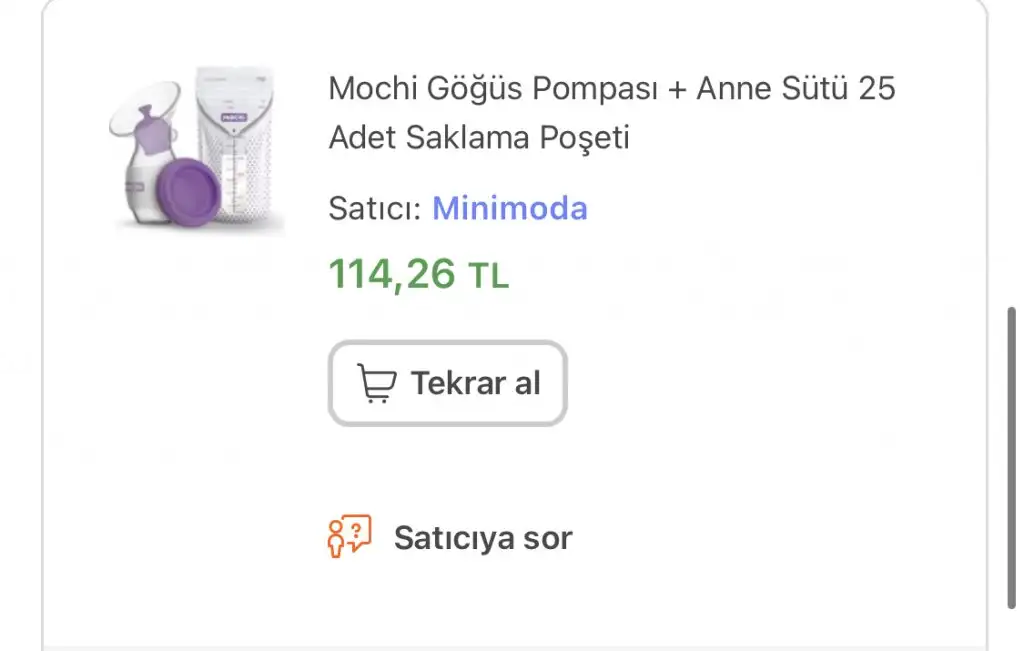Click the "25" quantity in the title
The image size is (1024, 651).
tap(876, 89)
